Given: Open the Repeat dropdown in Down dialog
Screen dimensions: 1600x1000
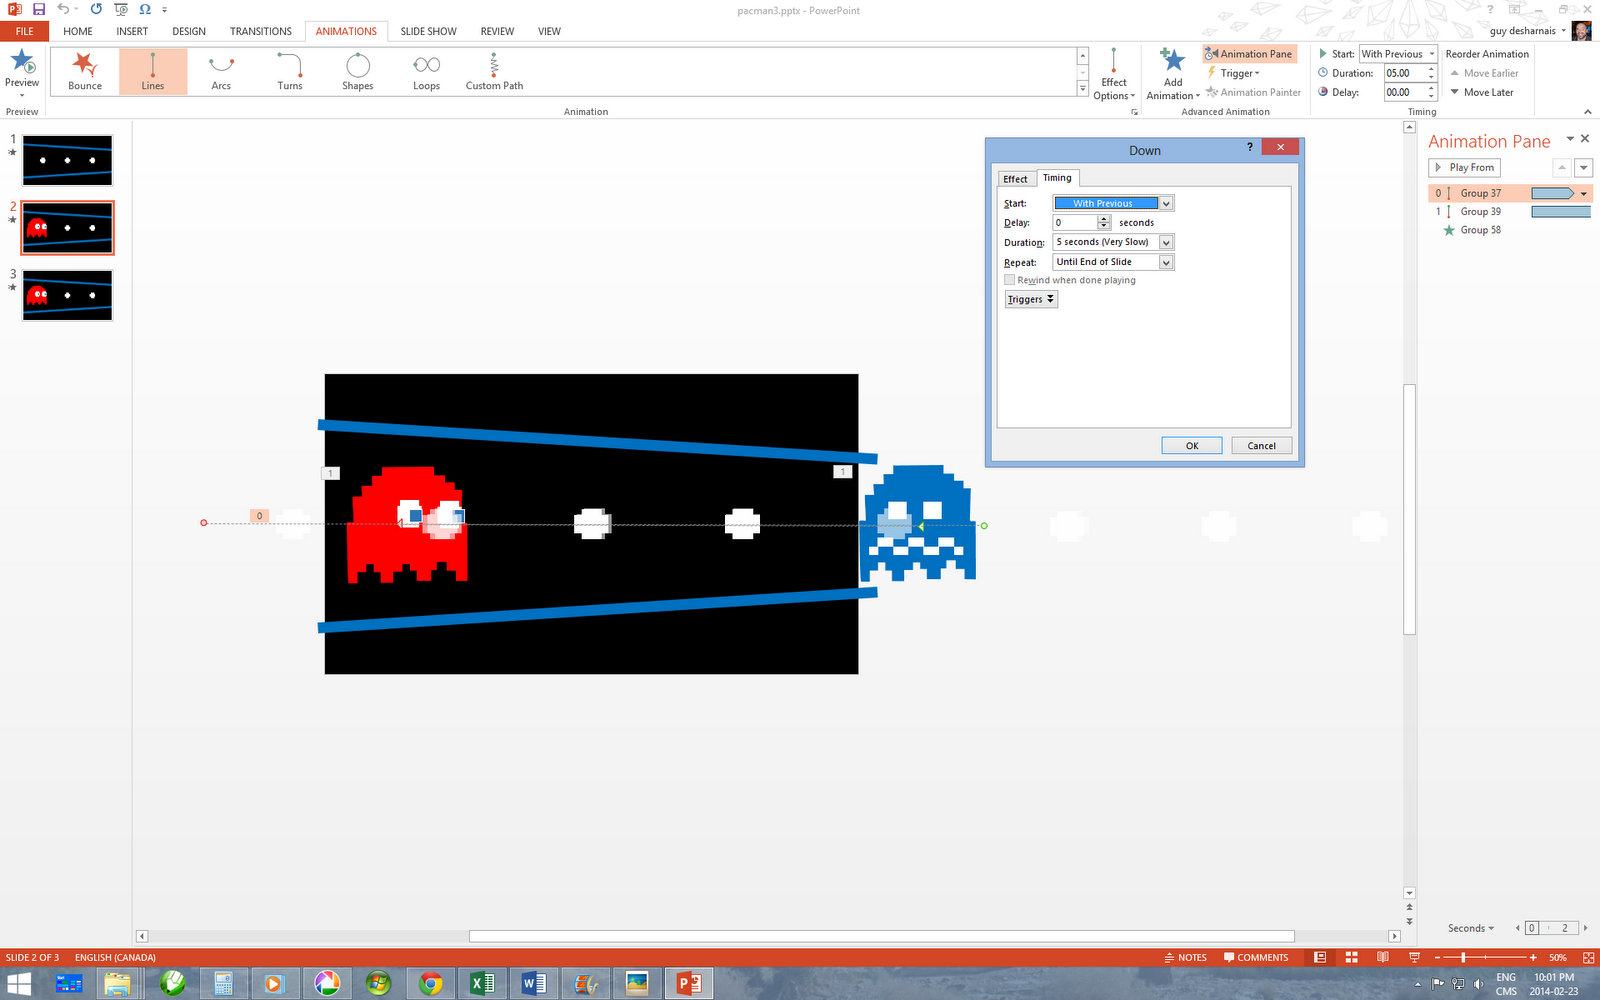Looking at the screenshot, I should point(1166,262).
